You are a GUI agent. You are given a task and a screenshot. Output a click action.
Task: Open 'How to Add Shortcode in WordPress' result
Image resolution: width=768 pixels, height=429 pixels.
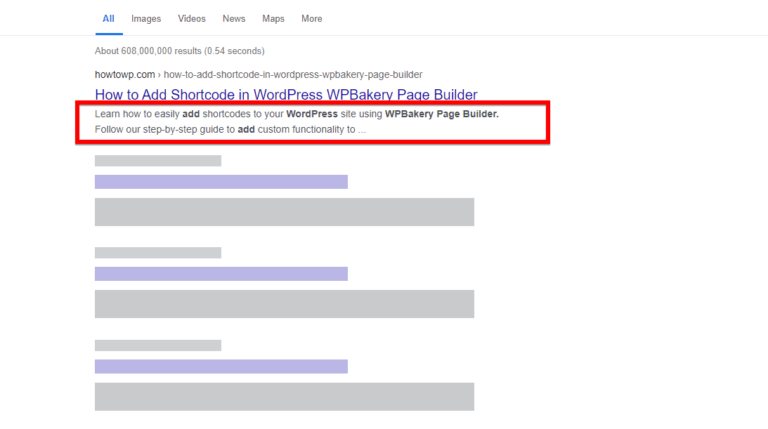(x=286, y=94)
